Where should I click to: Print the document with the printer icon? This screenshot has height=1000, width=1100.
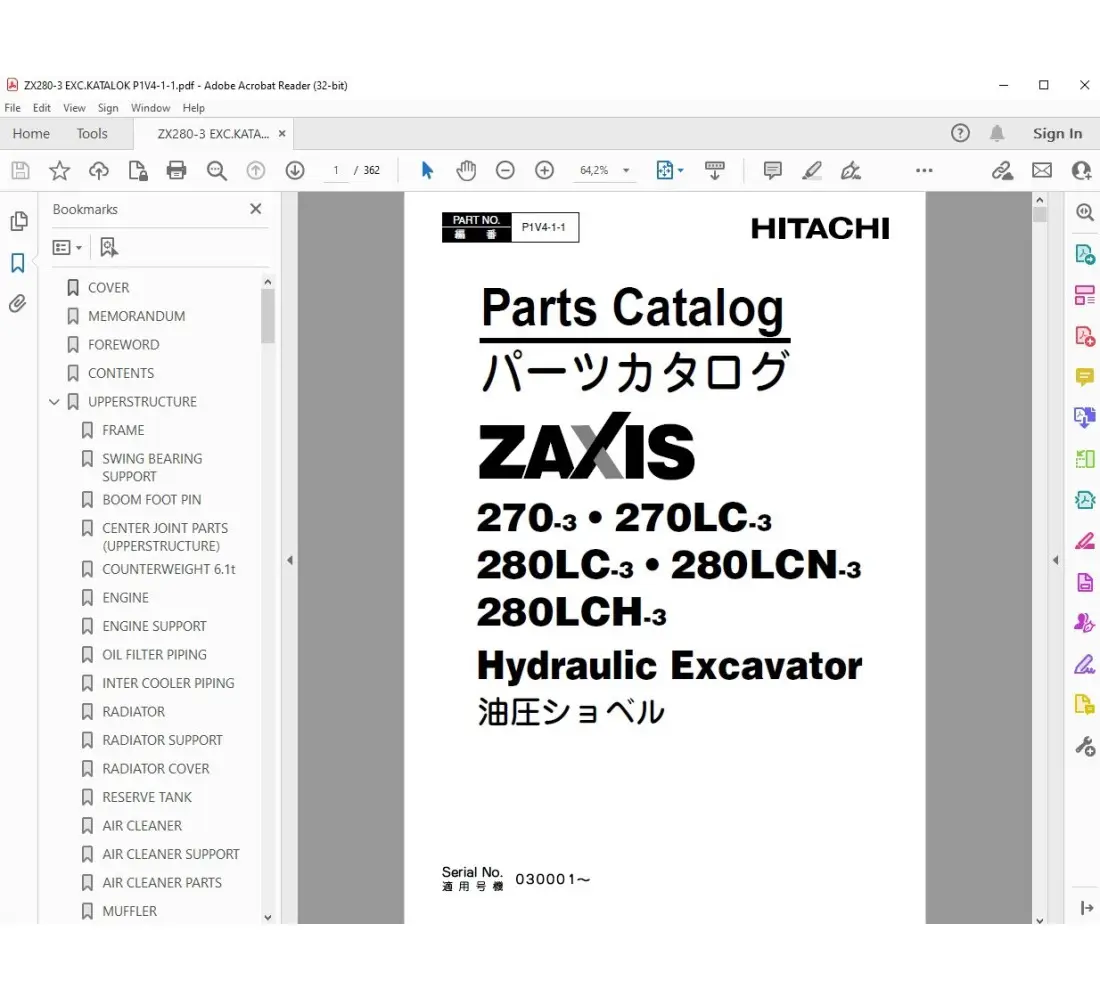(176, 170)
